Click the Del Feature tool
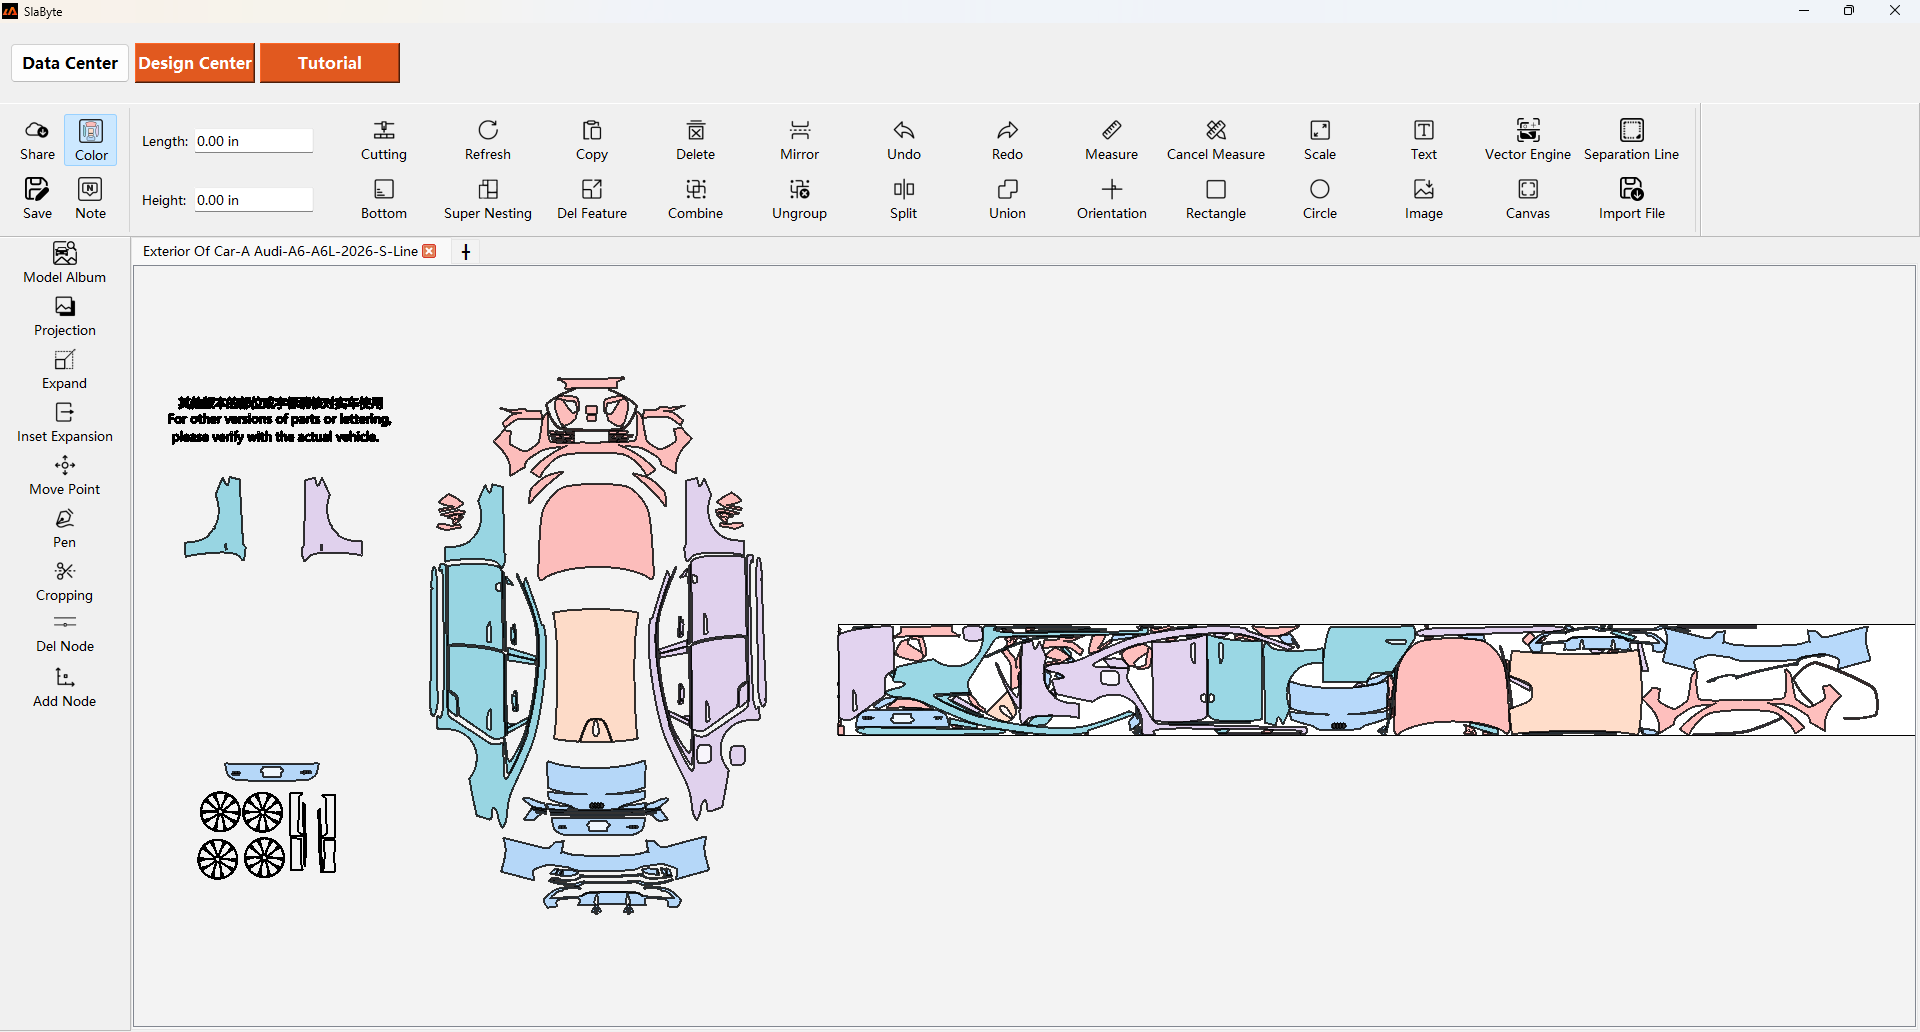 [592, 199]
